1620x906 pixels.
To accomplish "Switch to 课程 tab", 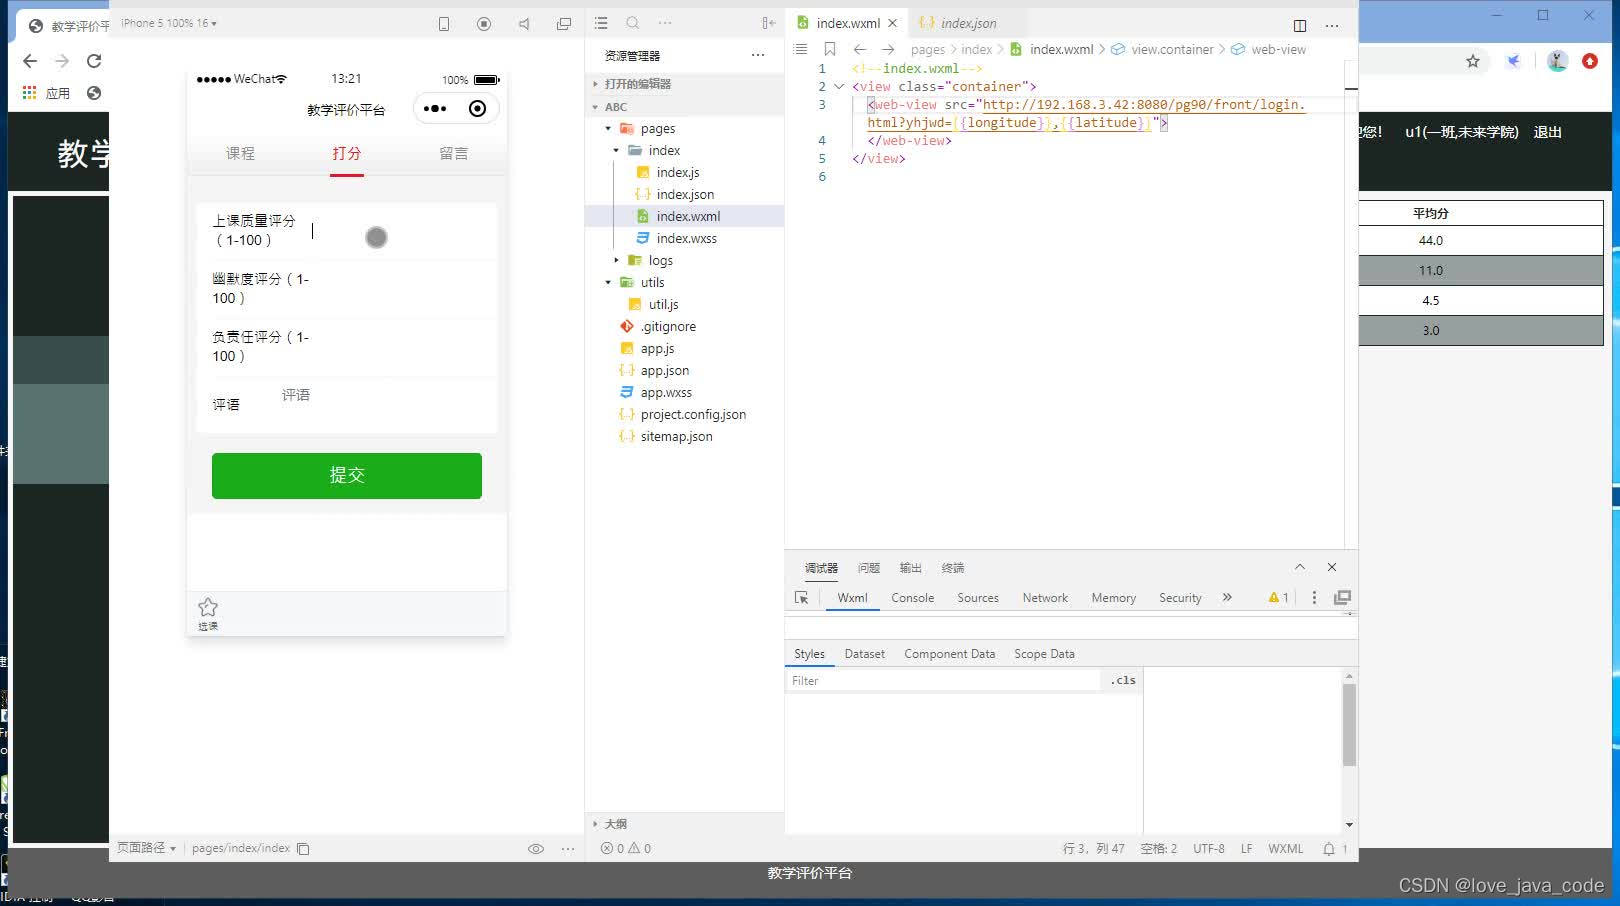I will 240,153.
